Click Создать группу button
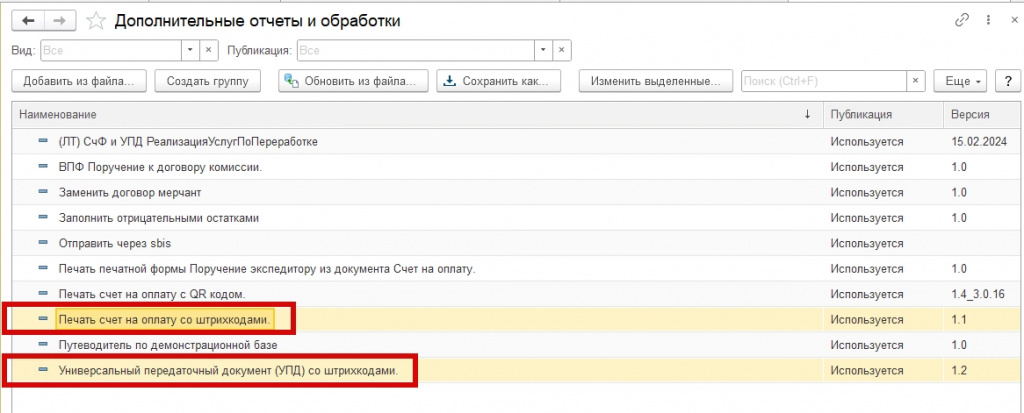Screen dimensions: 1024x413 (208, 82)
